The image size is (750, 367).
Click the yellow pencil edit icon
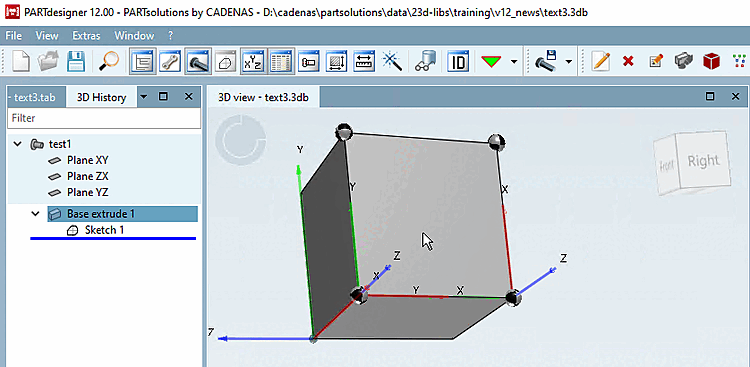pyautogui.click(x=600, y=61)
